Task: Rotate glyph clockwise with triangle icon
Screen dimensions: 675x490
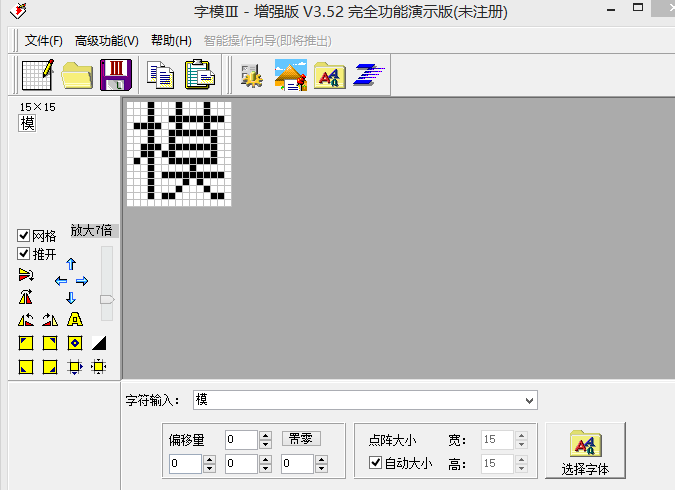Action: click(50, 319)
